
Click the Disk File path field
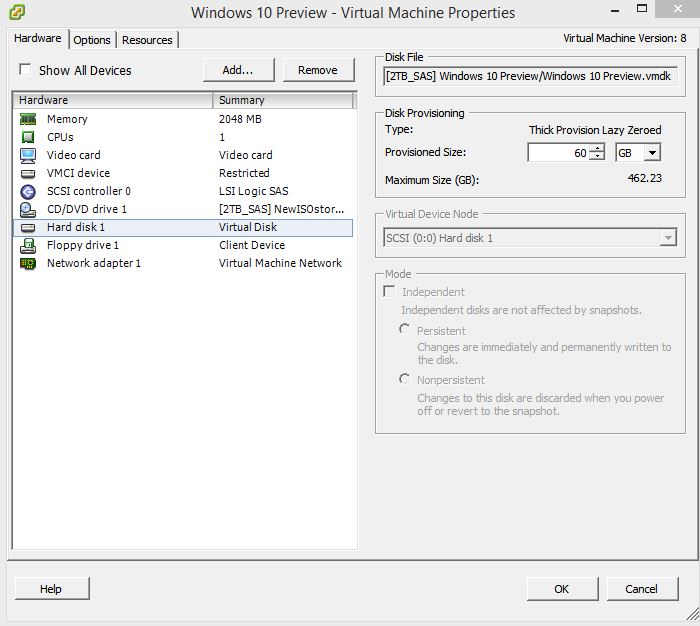pyautogui.click(x=530, y=76)
